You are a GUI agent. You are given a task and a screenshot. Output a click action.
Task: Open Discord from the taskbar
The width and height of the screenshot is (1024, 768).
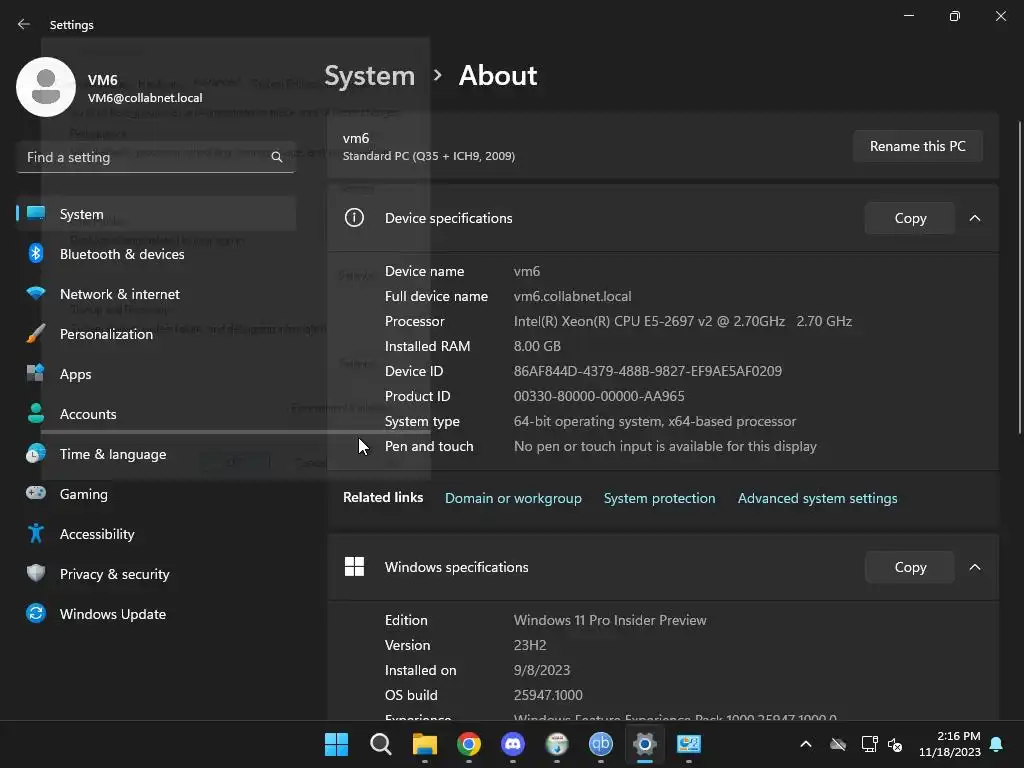click(x=513, y=744)
